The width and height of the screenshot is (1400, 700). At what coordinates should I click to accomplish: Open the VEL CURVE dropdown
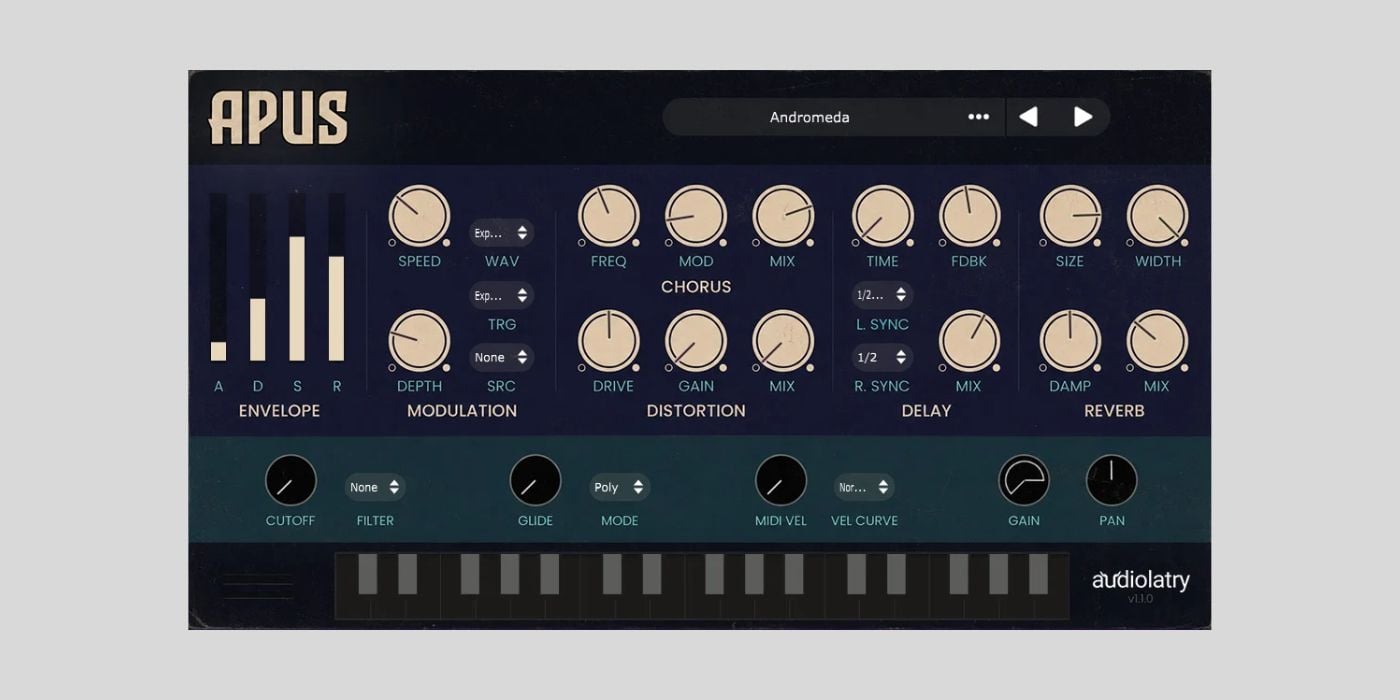pyautogui.click(x=864, y=487)
